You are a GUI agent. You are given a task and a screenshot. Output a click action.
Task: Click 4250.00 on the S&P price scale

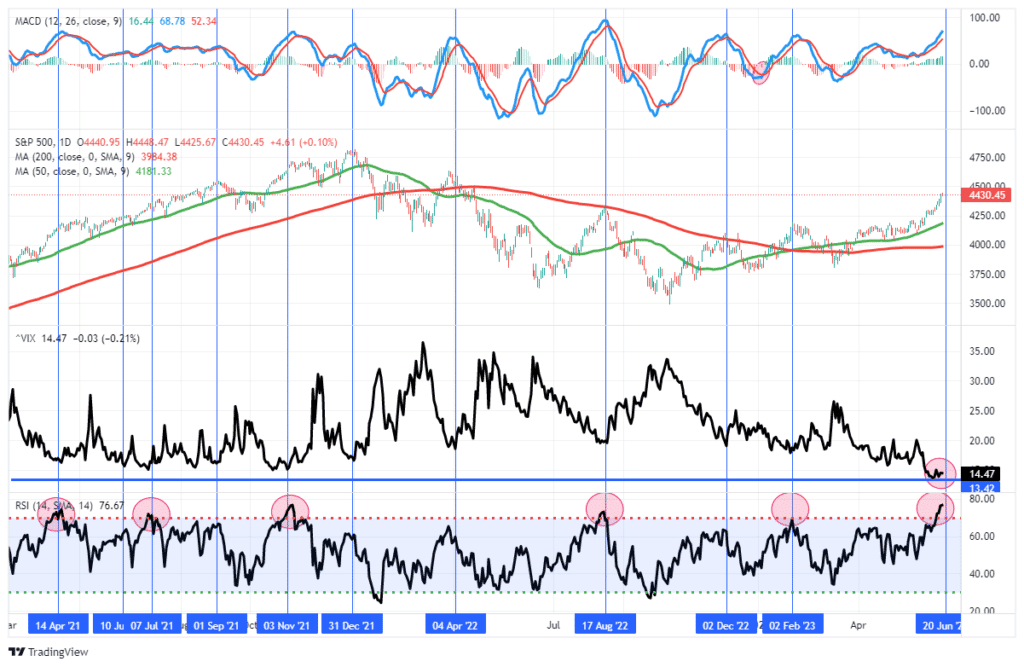(987, 216)
